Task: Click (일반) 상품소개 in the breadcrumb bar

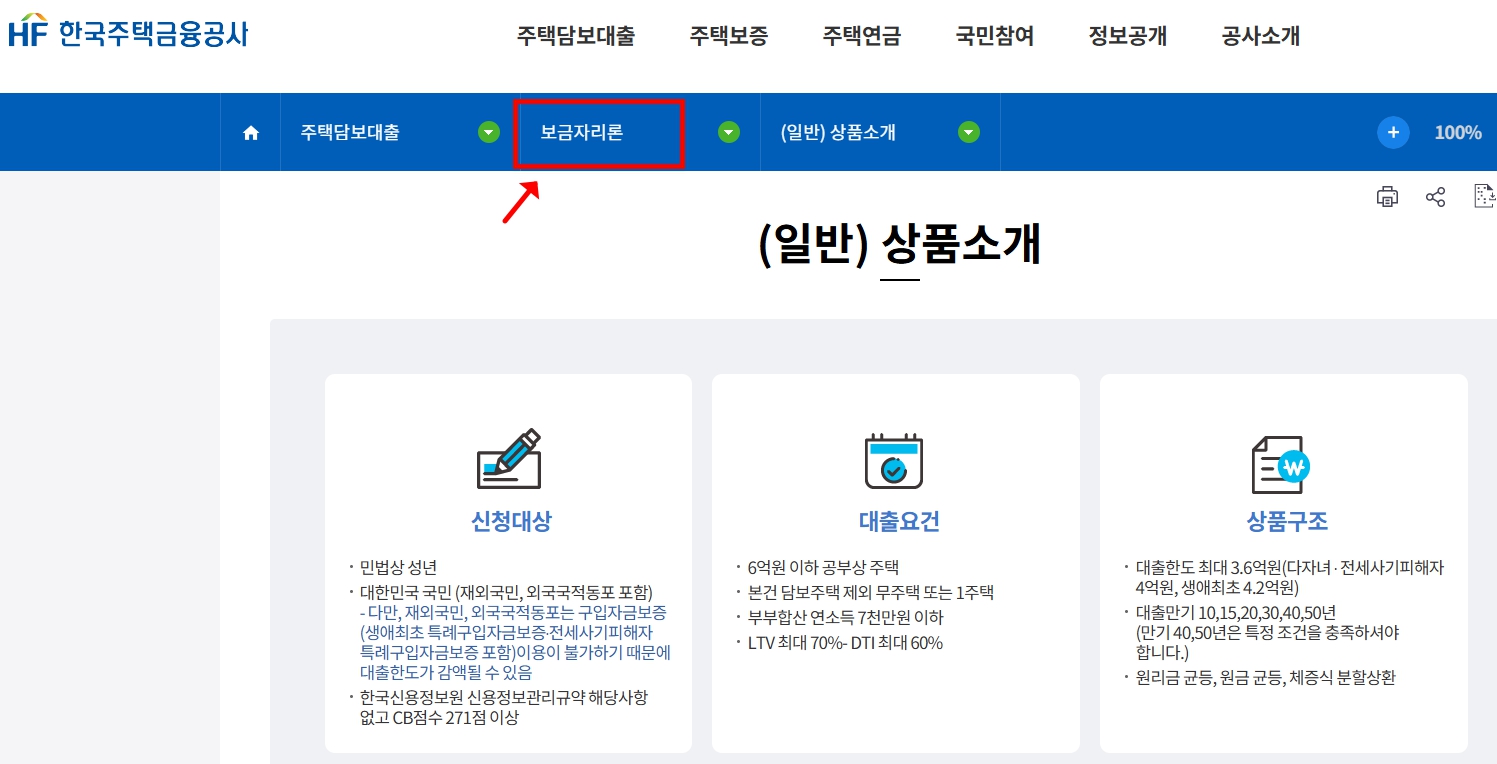Action: coord(838,132)
